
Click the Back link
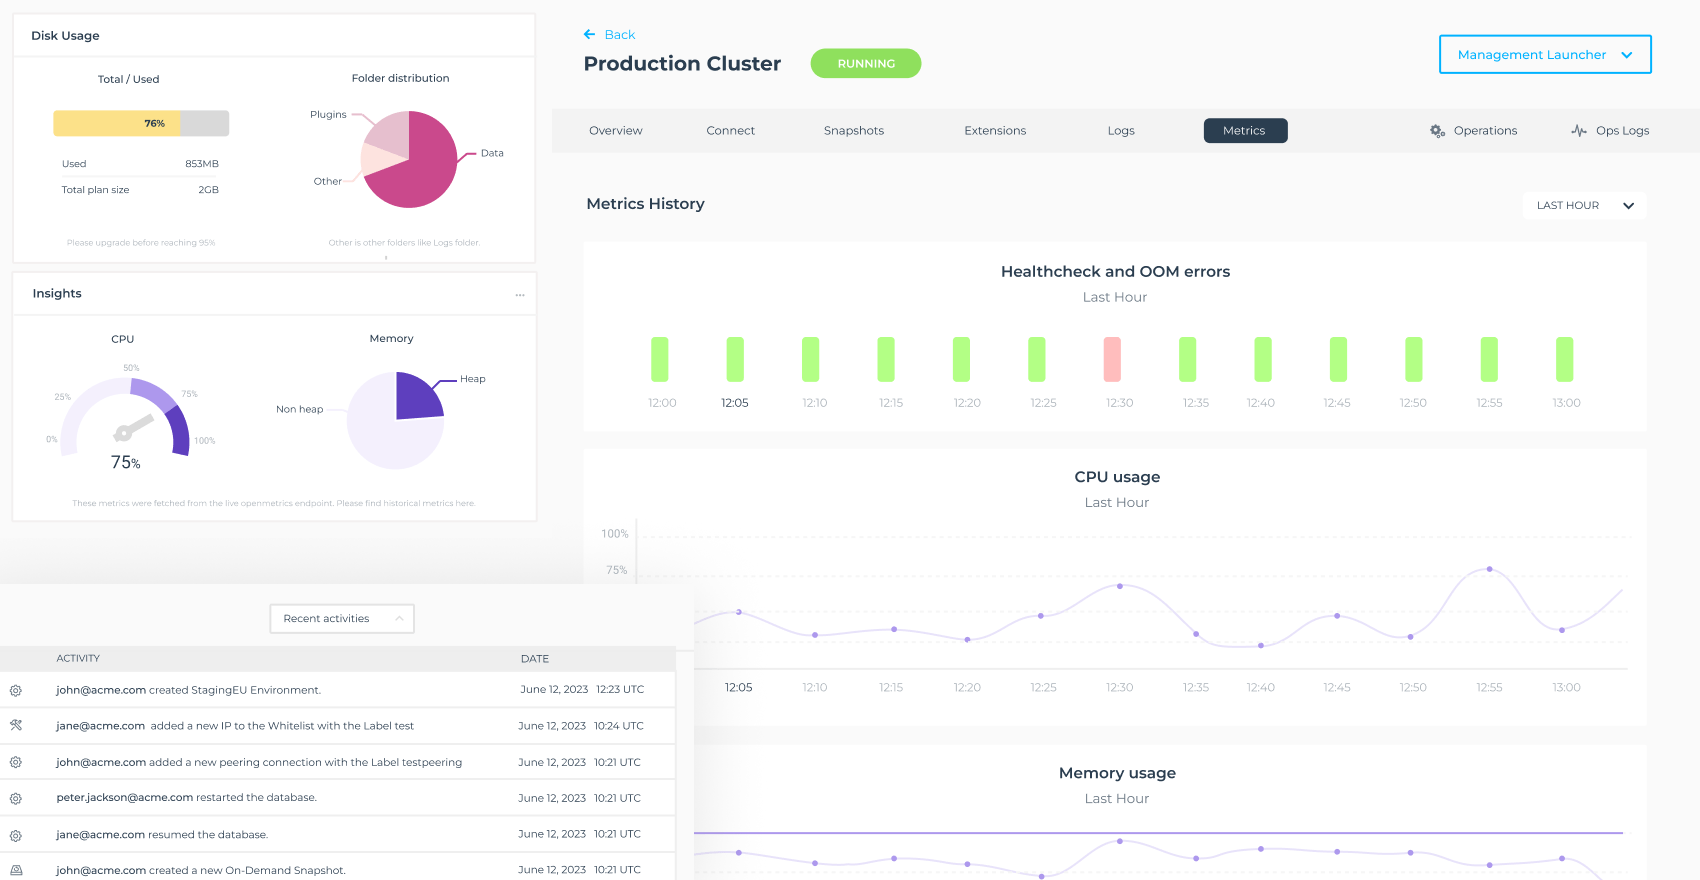[619, 35]
